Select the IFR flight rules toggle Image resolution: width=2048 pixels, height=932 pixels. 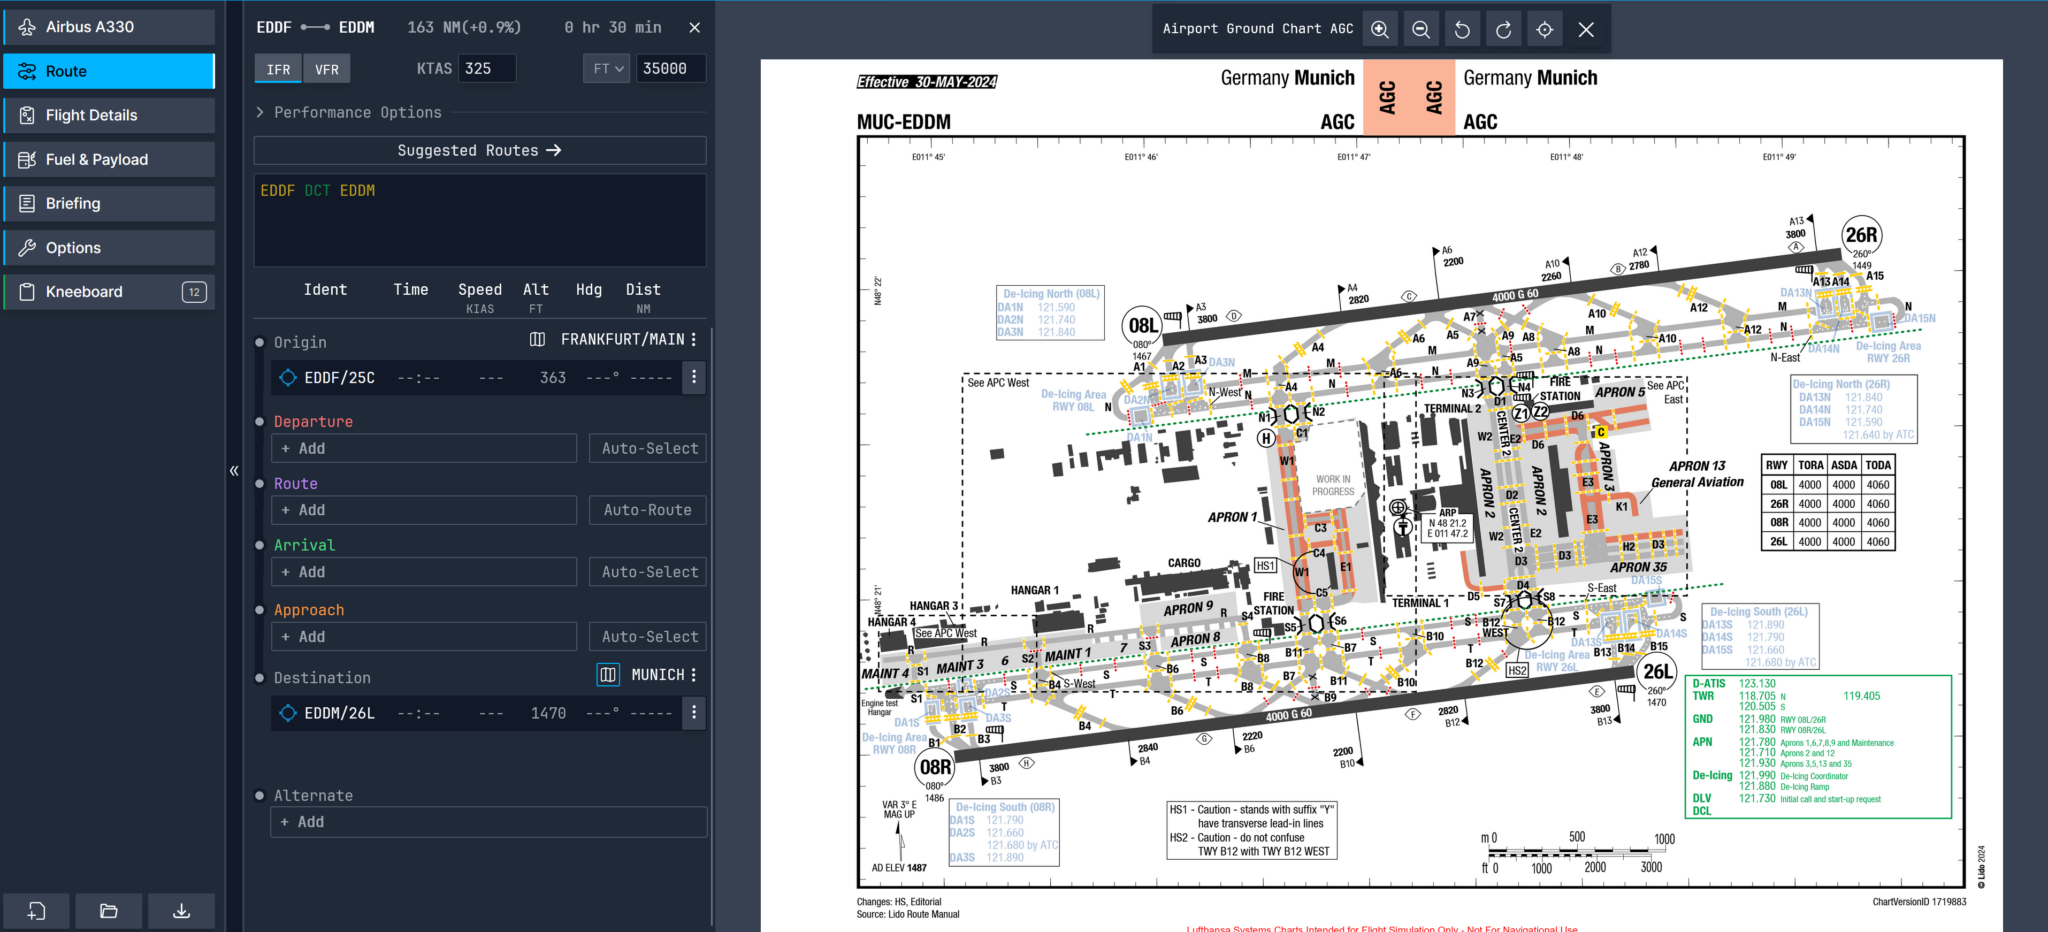[x=277, y=68]
